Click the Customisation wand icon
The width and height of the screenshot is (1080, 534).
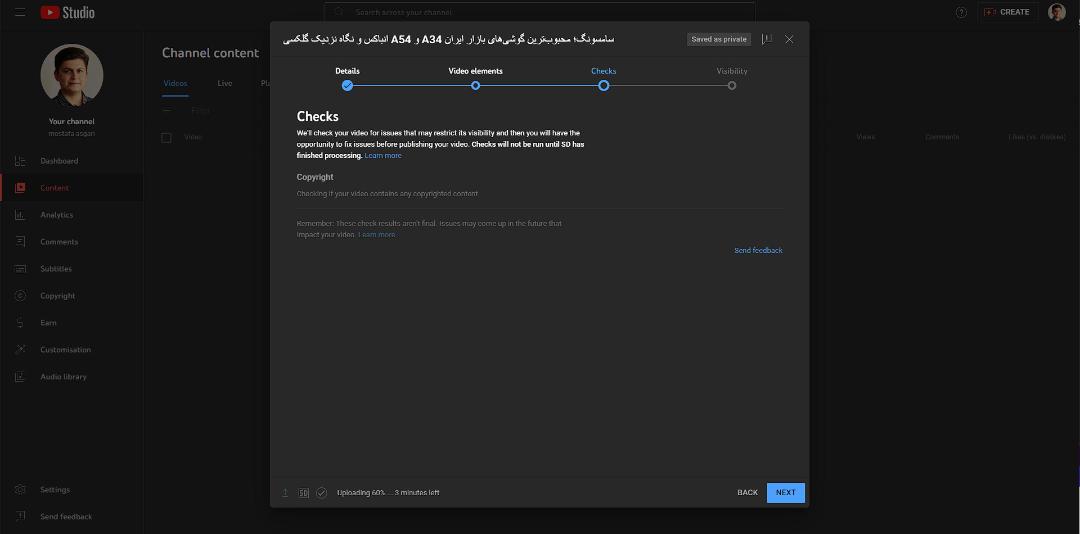pyautogui.click(x=20, y=349)
